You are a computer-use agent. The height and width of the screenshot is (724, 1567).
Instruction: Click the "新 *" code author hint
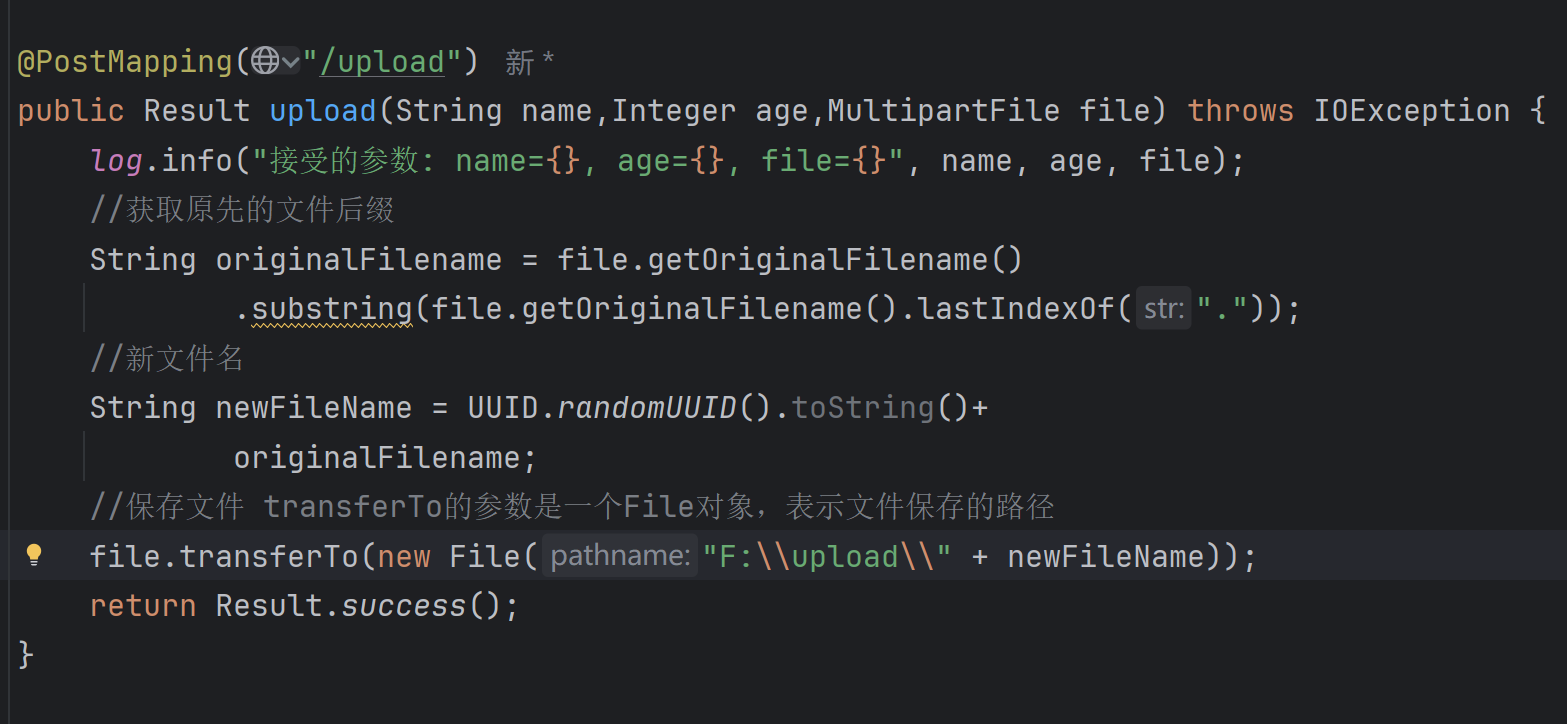[530, 63]
